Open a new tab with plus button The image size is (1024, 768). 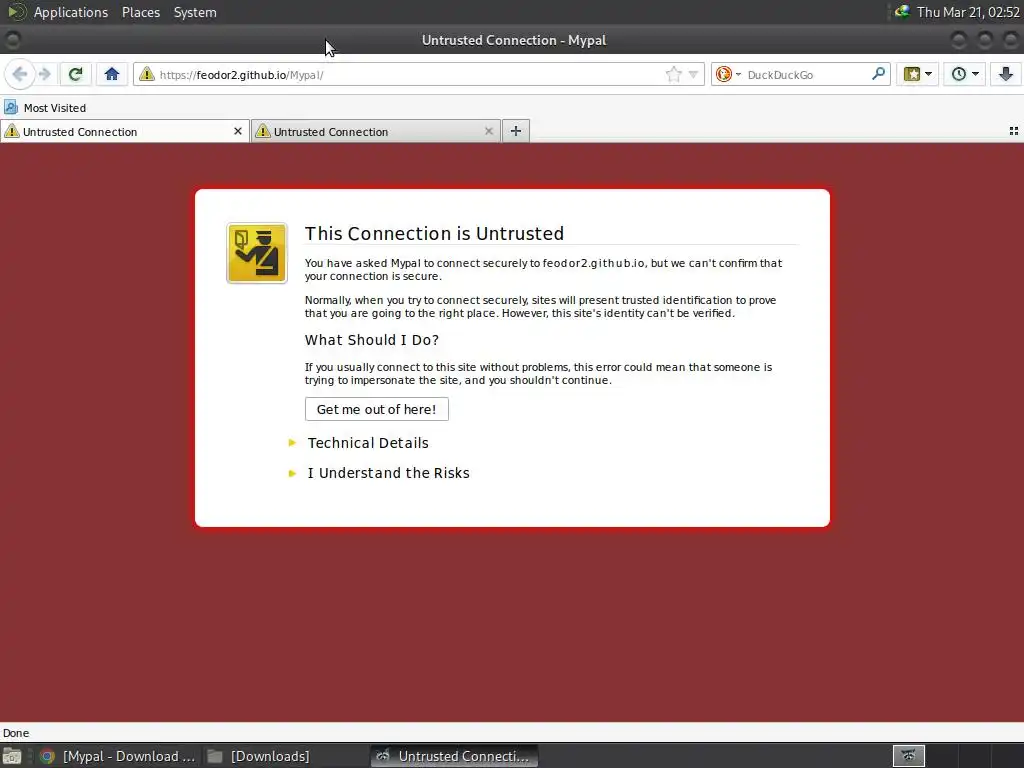coord(516,131)
